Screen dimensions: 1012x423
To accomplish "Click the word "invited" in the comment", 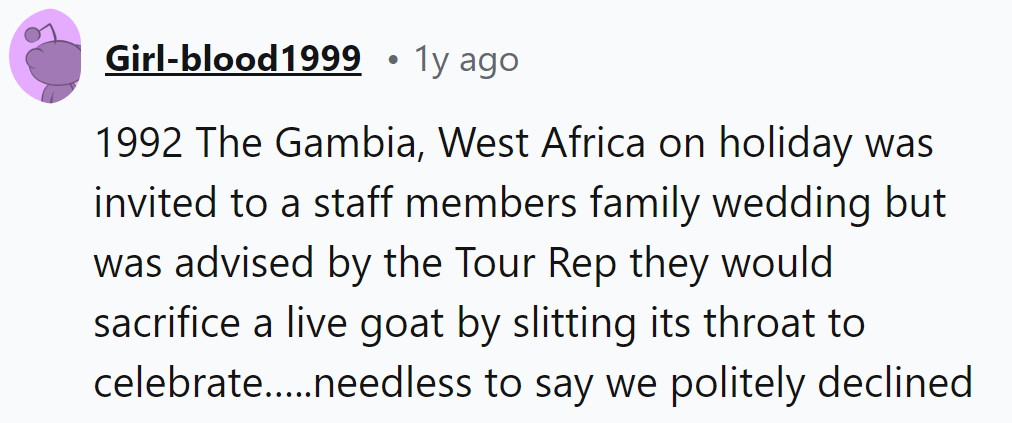I will (154, 204).
